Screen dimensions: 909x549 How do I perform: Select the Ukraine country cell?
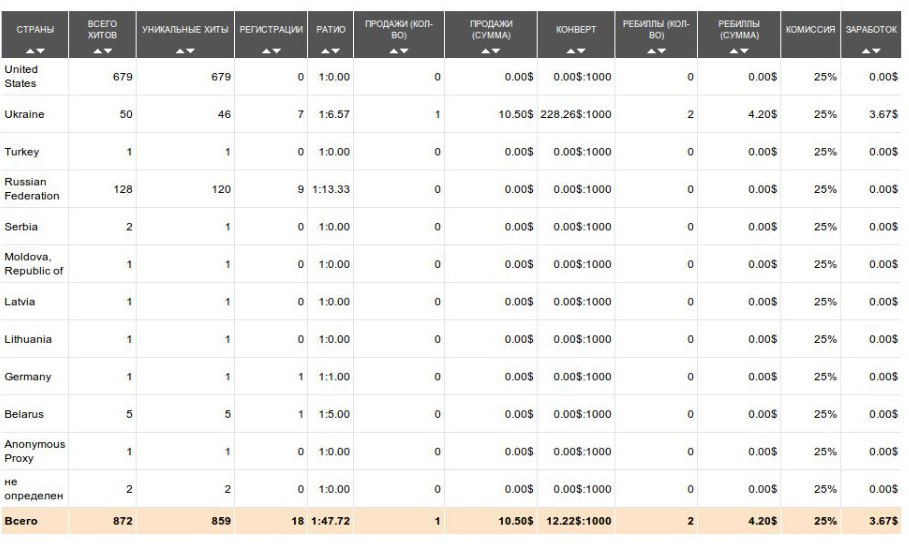[24, 114]
